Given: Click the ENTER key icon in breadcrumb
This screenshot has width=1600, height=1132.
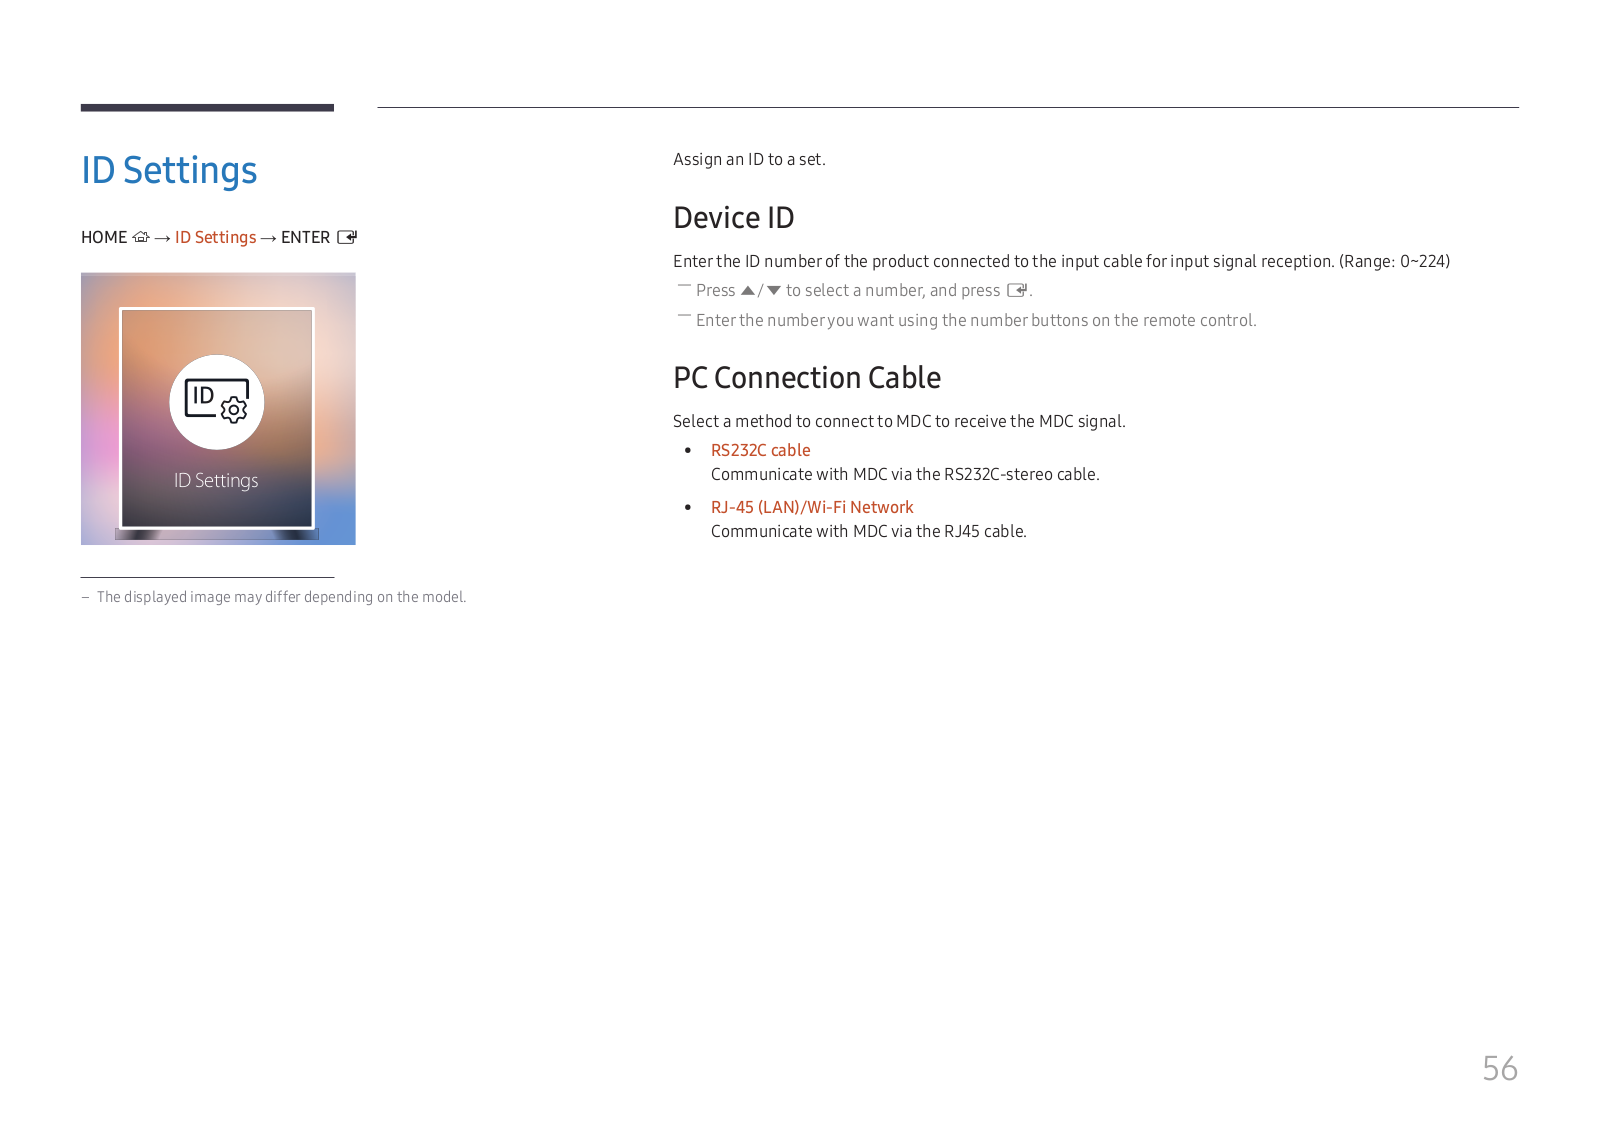Looking at the screenshot, I should coord(347,237).
